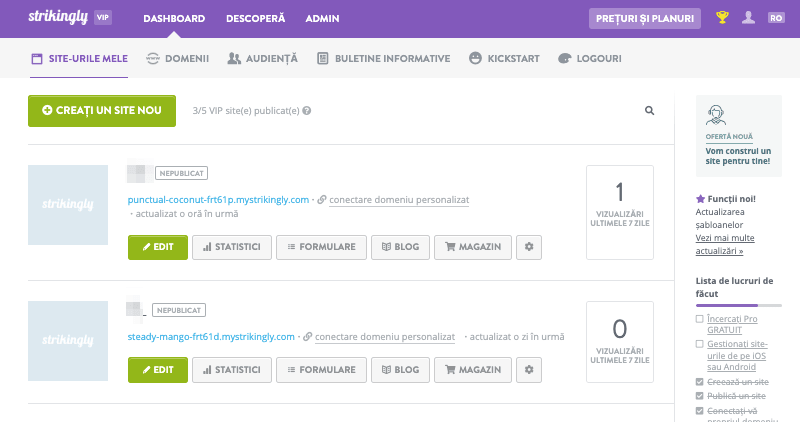800x422 pixels.
Task: Switch to the Domenii tab
Action: click(178, 59)
